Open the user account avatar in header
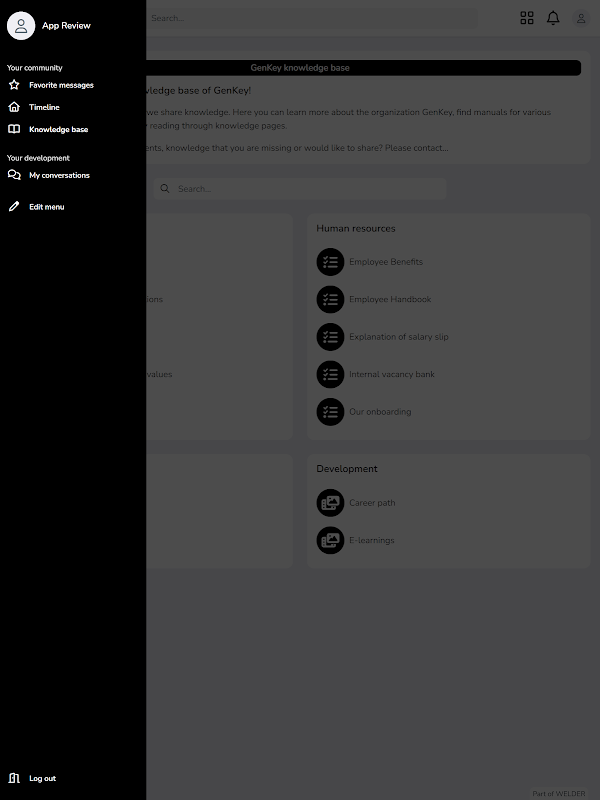Viewport: 600px width, 800px height. tap(581, 18)
